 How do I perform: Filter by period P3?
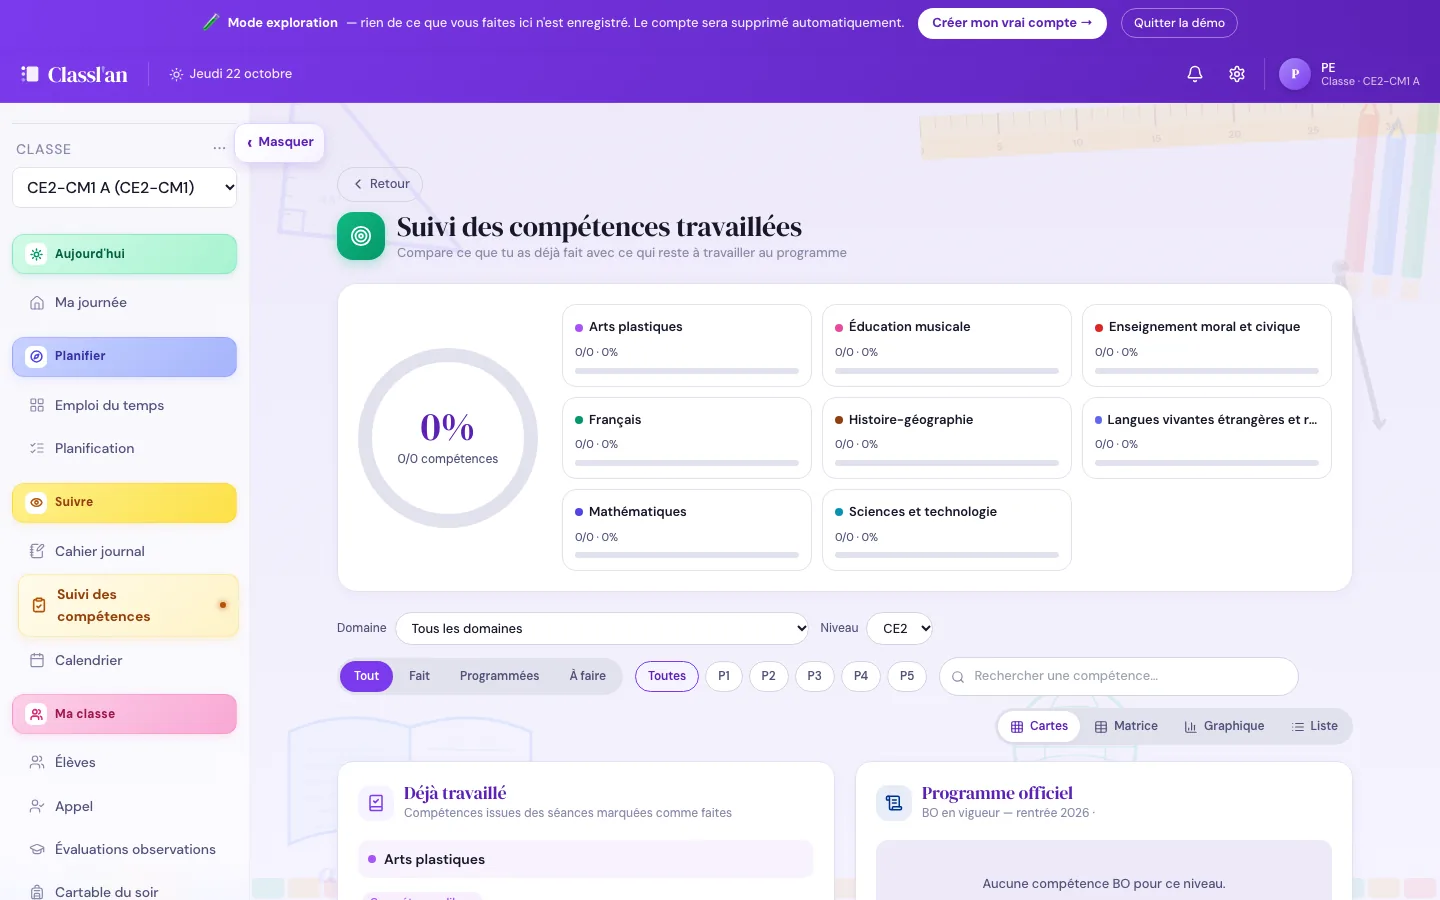click(815, 676)
